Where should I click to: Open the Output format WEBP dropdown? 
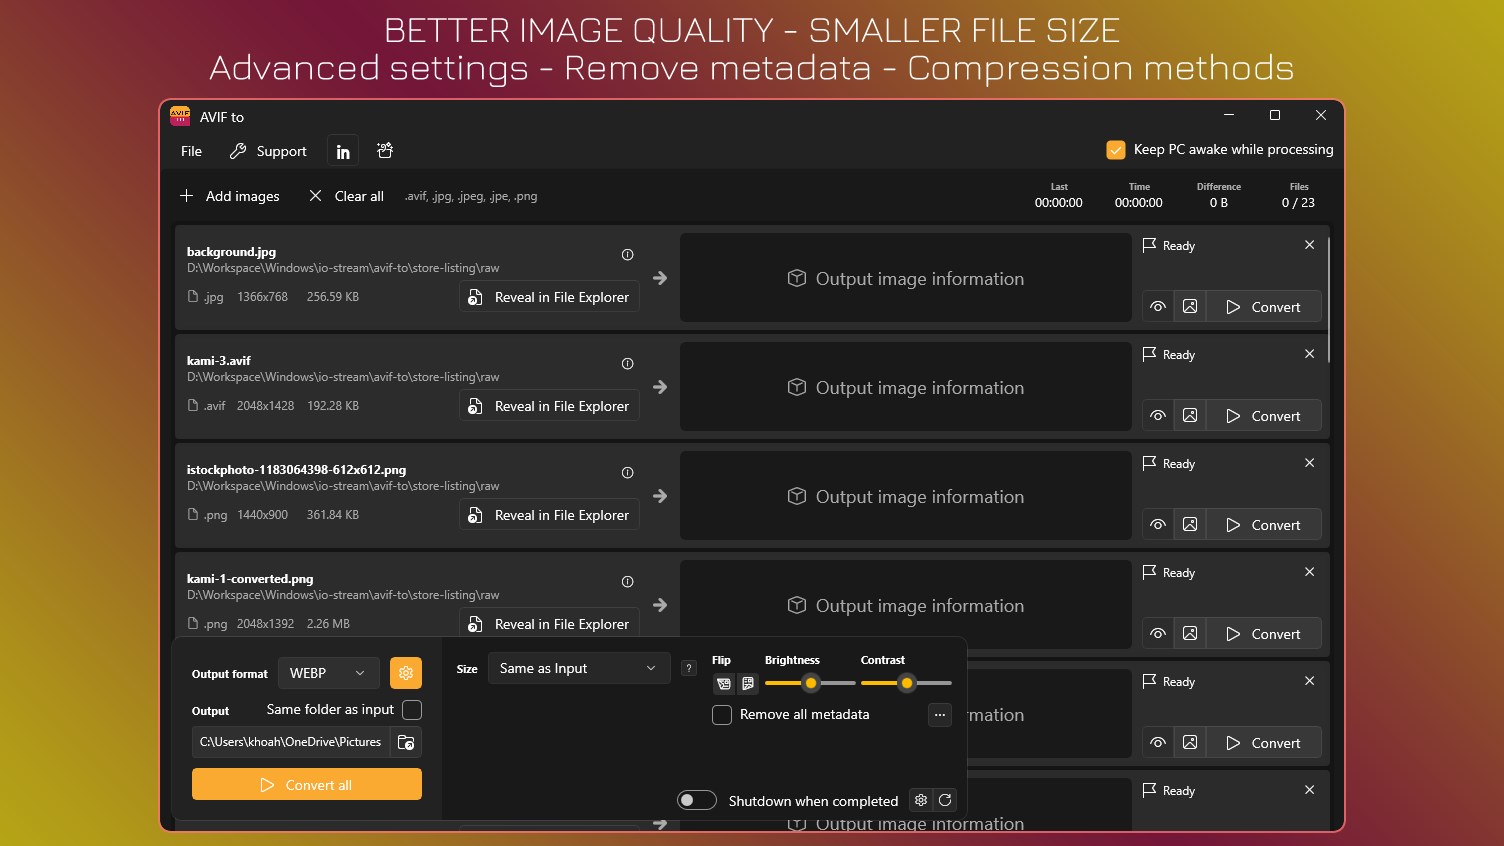328,673
